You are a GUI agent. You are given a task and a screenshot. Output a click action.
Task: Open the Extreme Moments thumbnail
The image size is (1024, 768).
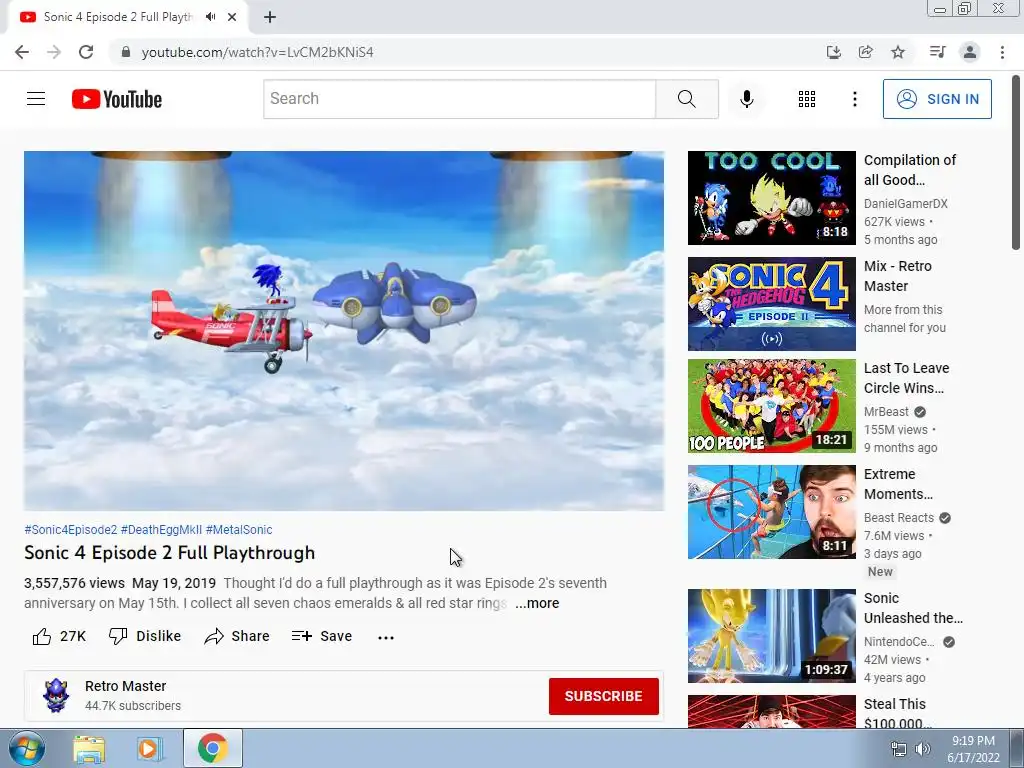pyautogui.click(x=771, y=512)
